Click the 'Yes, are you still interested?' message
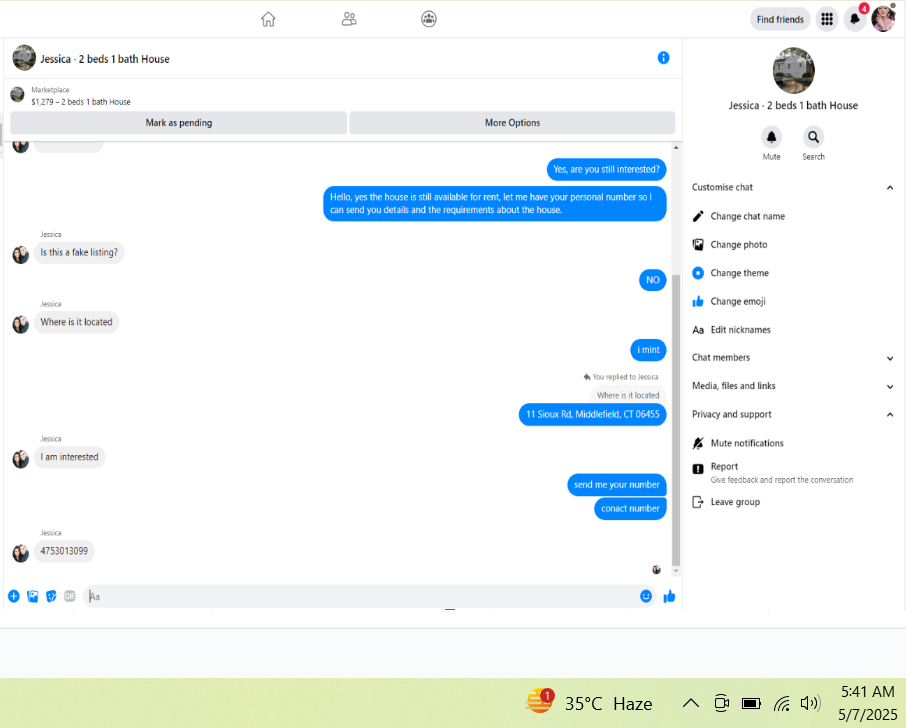Screen dimensions: 906x728 [606, 169]
